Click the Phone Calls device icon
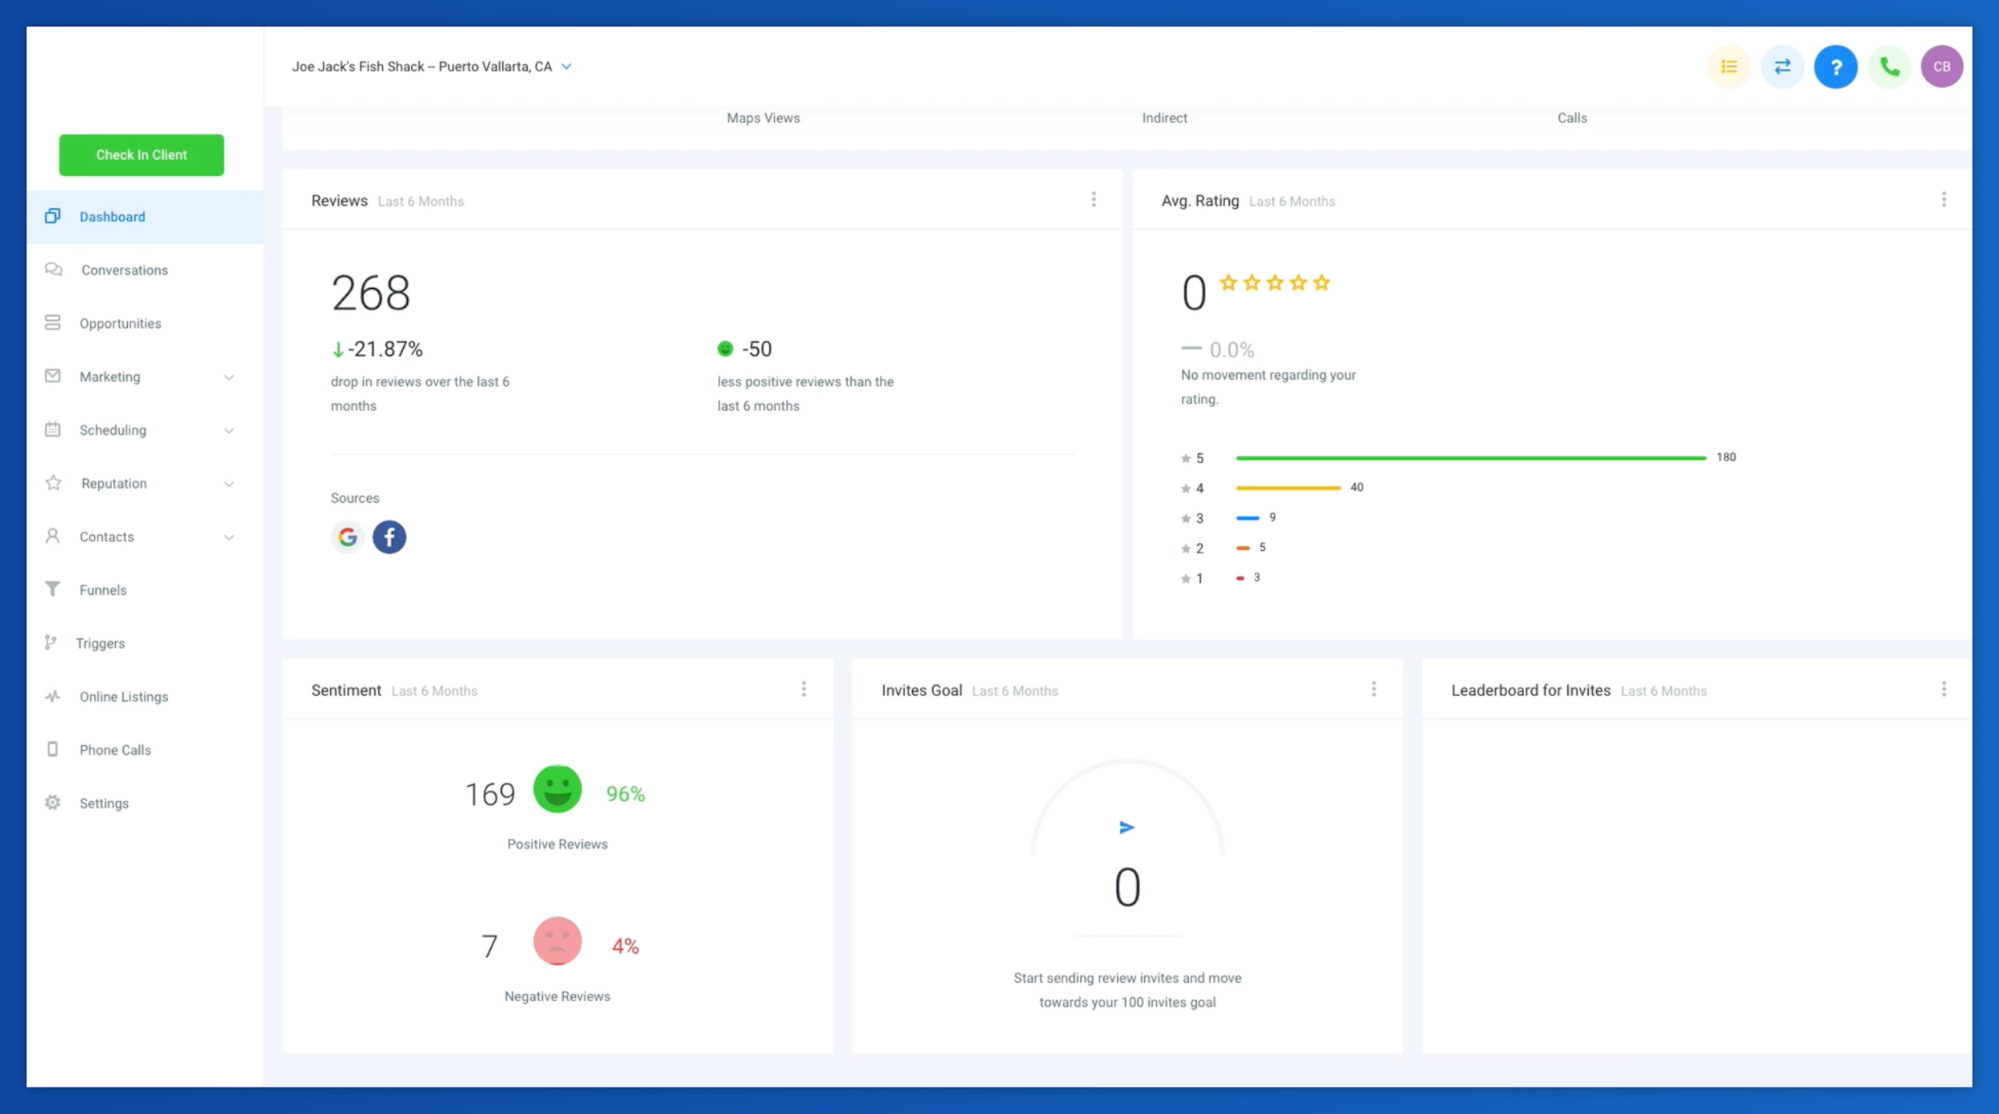Image resolution: width=1999 pixels, height=1114 pixels. tap(53, 749)
